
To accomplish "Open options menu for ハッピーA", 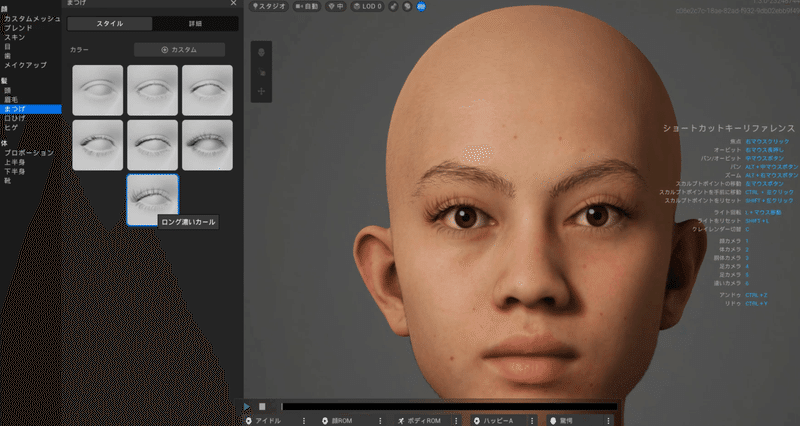I will 532,421.
